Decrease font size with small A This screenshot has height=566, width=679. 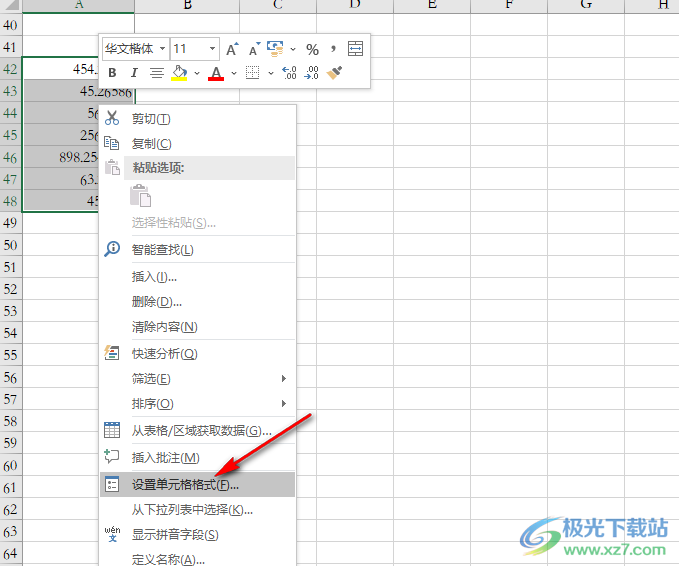(254, 49)
